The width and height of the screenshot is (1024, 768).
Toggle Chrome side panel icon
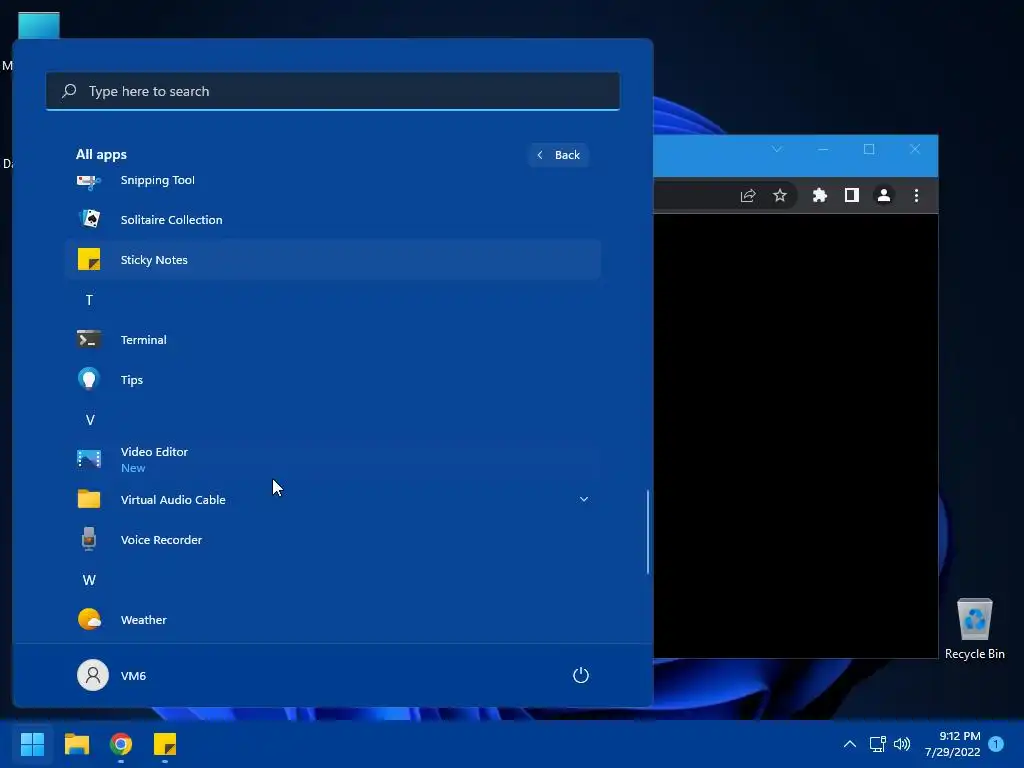tap(852, 195)
